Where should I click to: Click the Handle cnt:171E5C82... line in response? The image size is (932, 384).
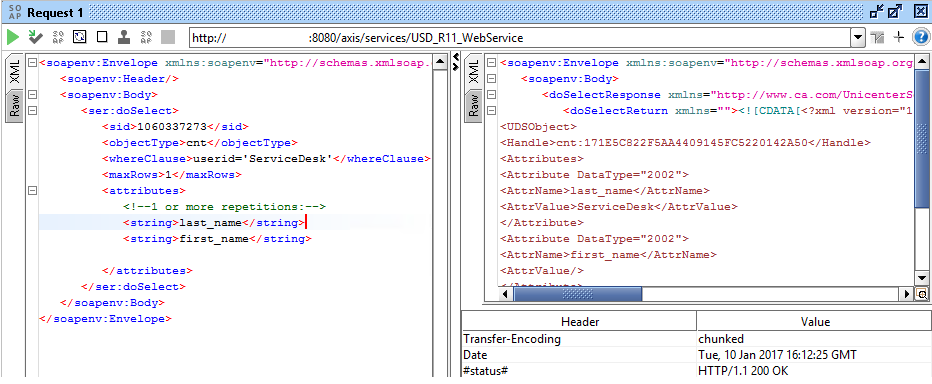[x=685, y=143]
